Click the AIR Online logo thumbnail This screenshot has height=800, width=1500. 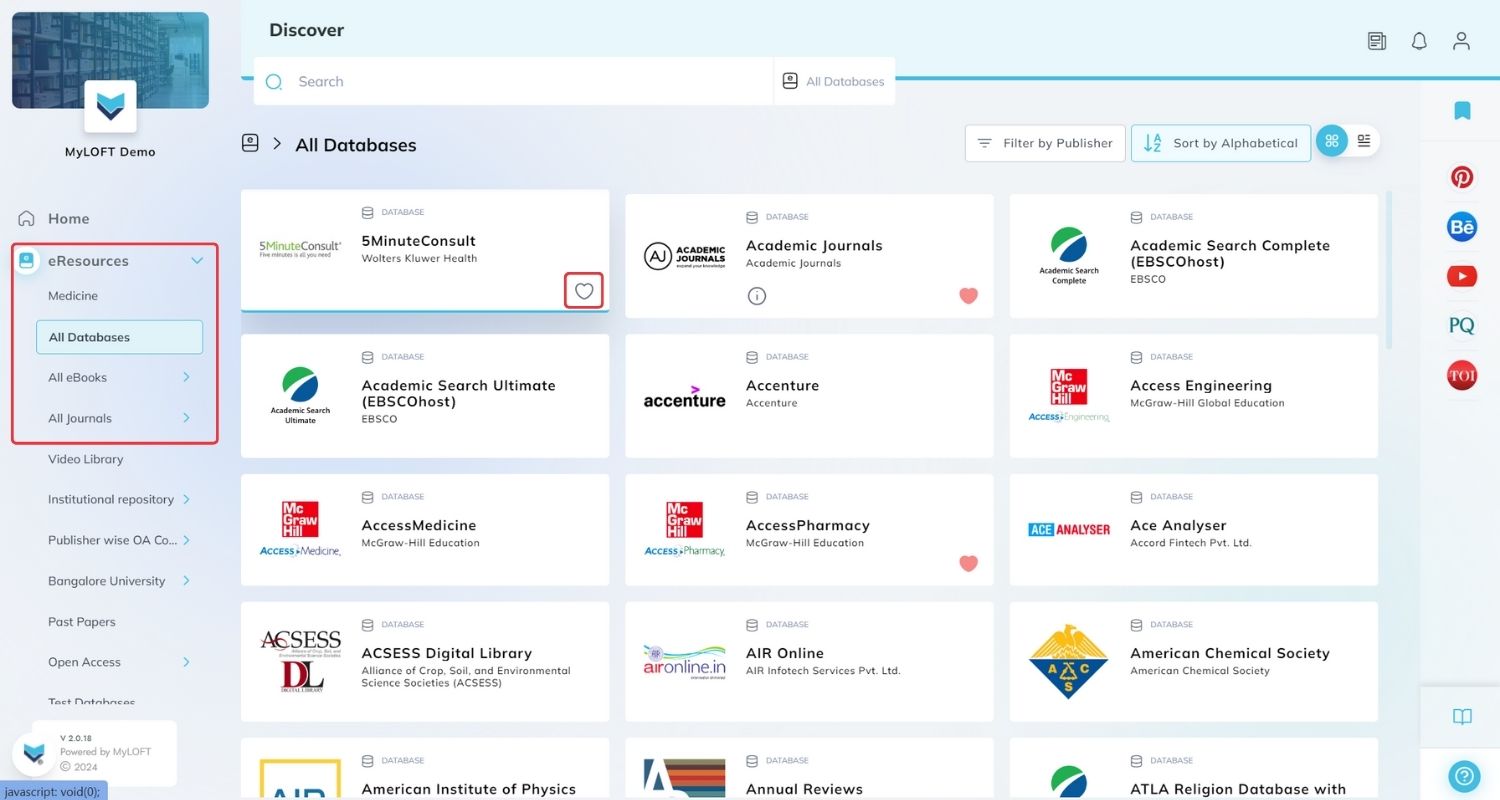684,661
